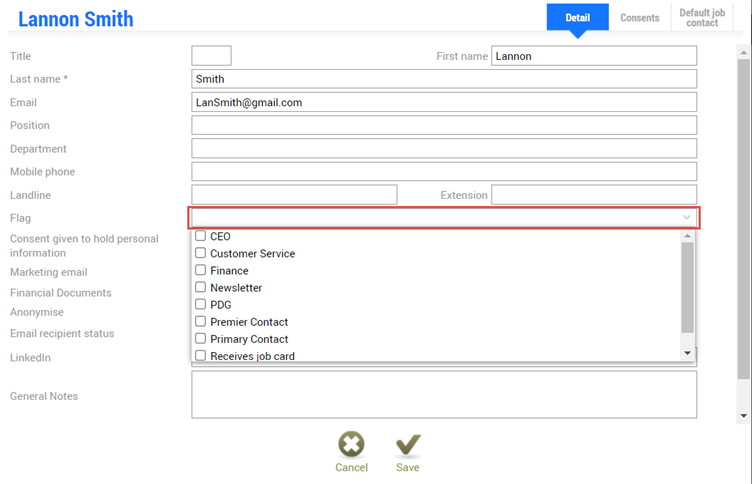Tick the Primary Contact checkbox
This screenshot has width=752, height=484.
[201, 339]
